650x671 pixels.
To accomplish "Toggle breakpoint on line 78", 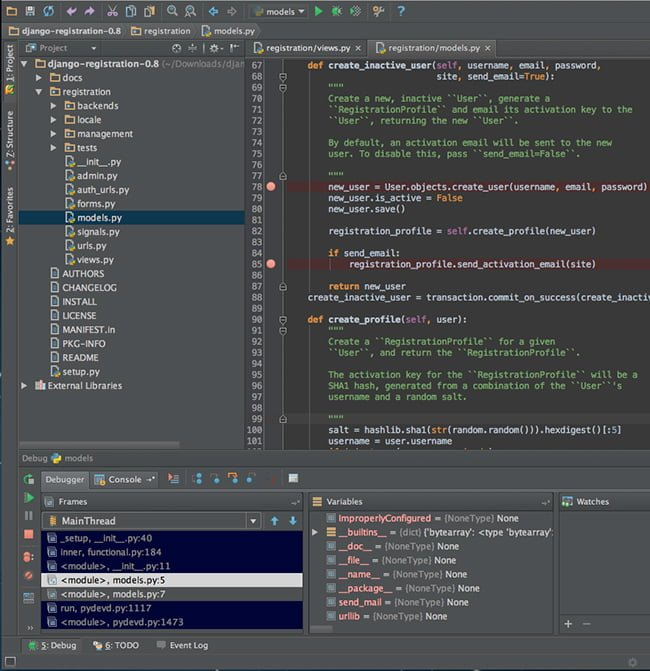I will (x=271, y=187).
